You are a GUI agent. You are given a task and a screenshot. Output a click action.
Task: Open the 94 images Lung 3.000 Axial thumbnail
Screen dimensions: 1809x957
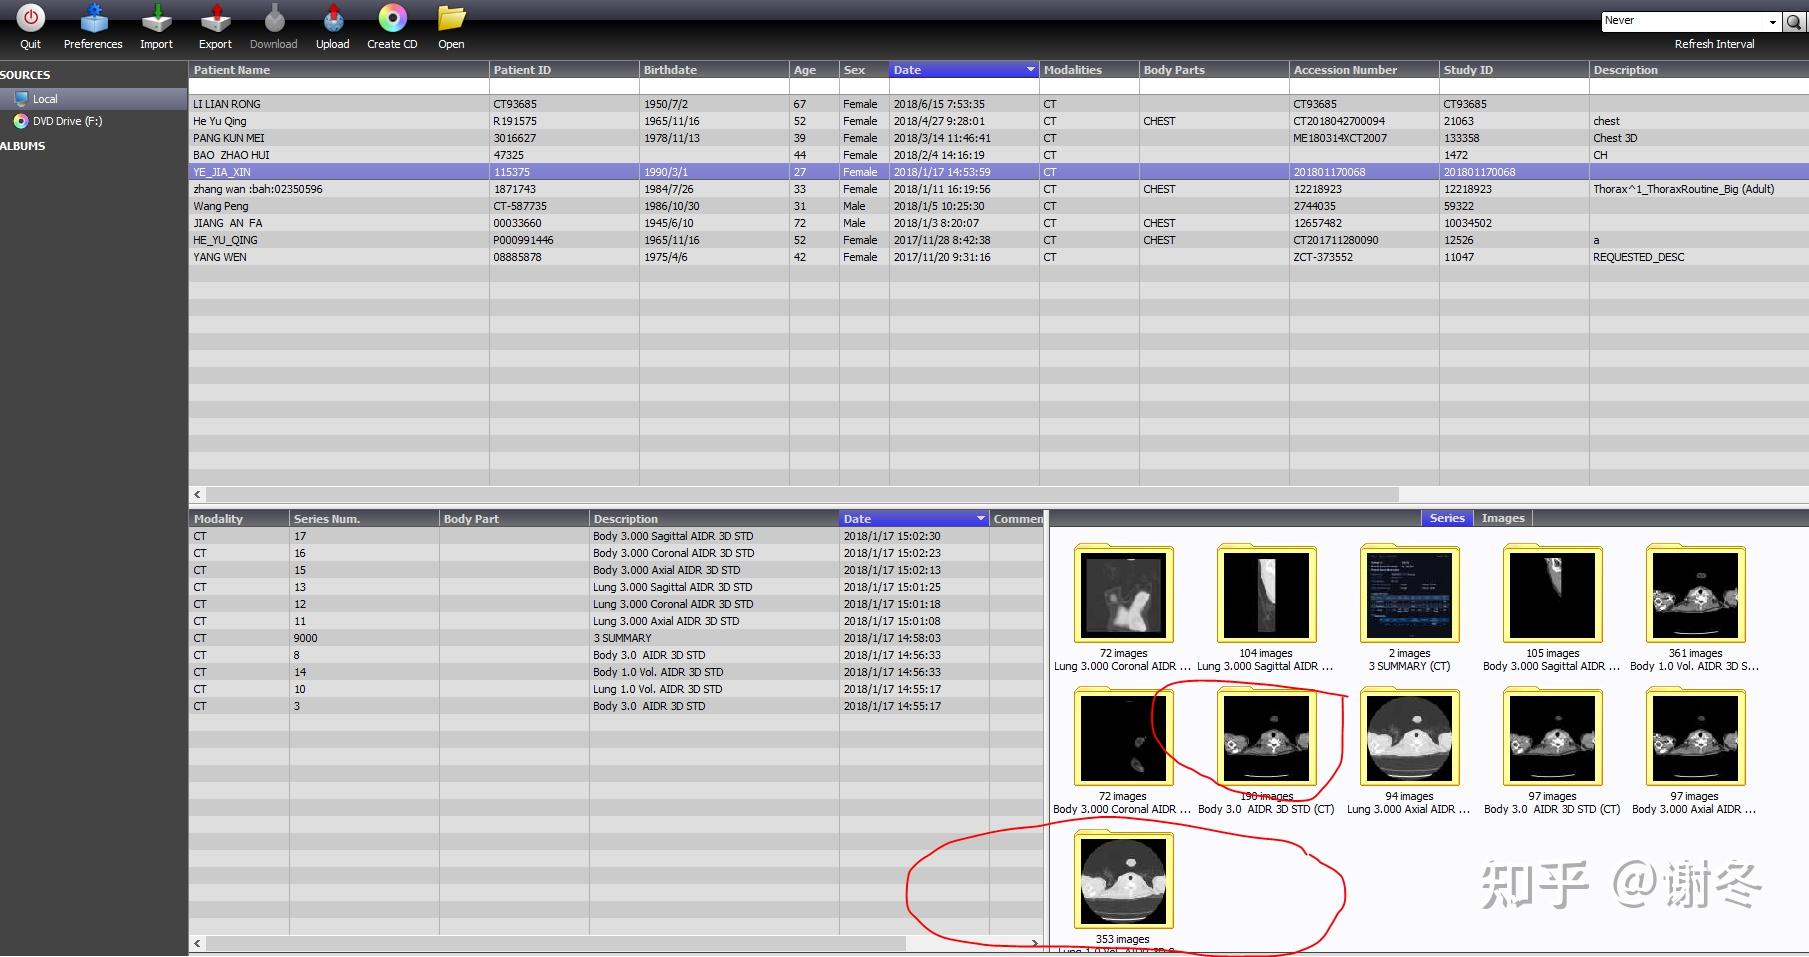click(1409, 737)
